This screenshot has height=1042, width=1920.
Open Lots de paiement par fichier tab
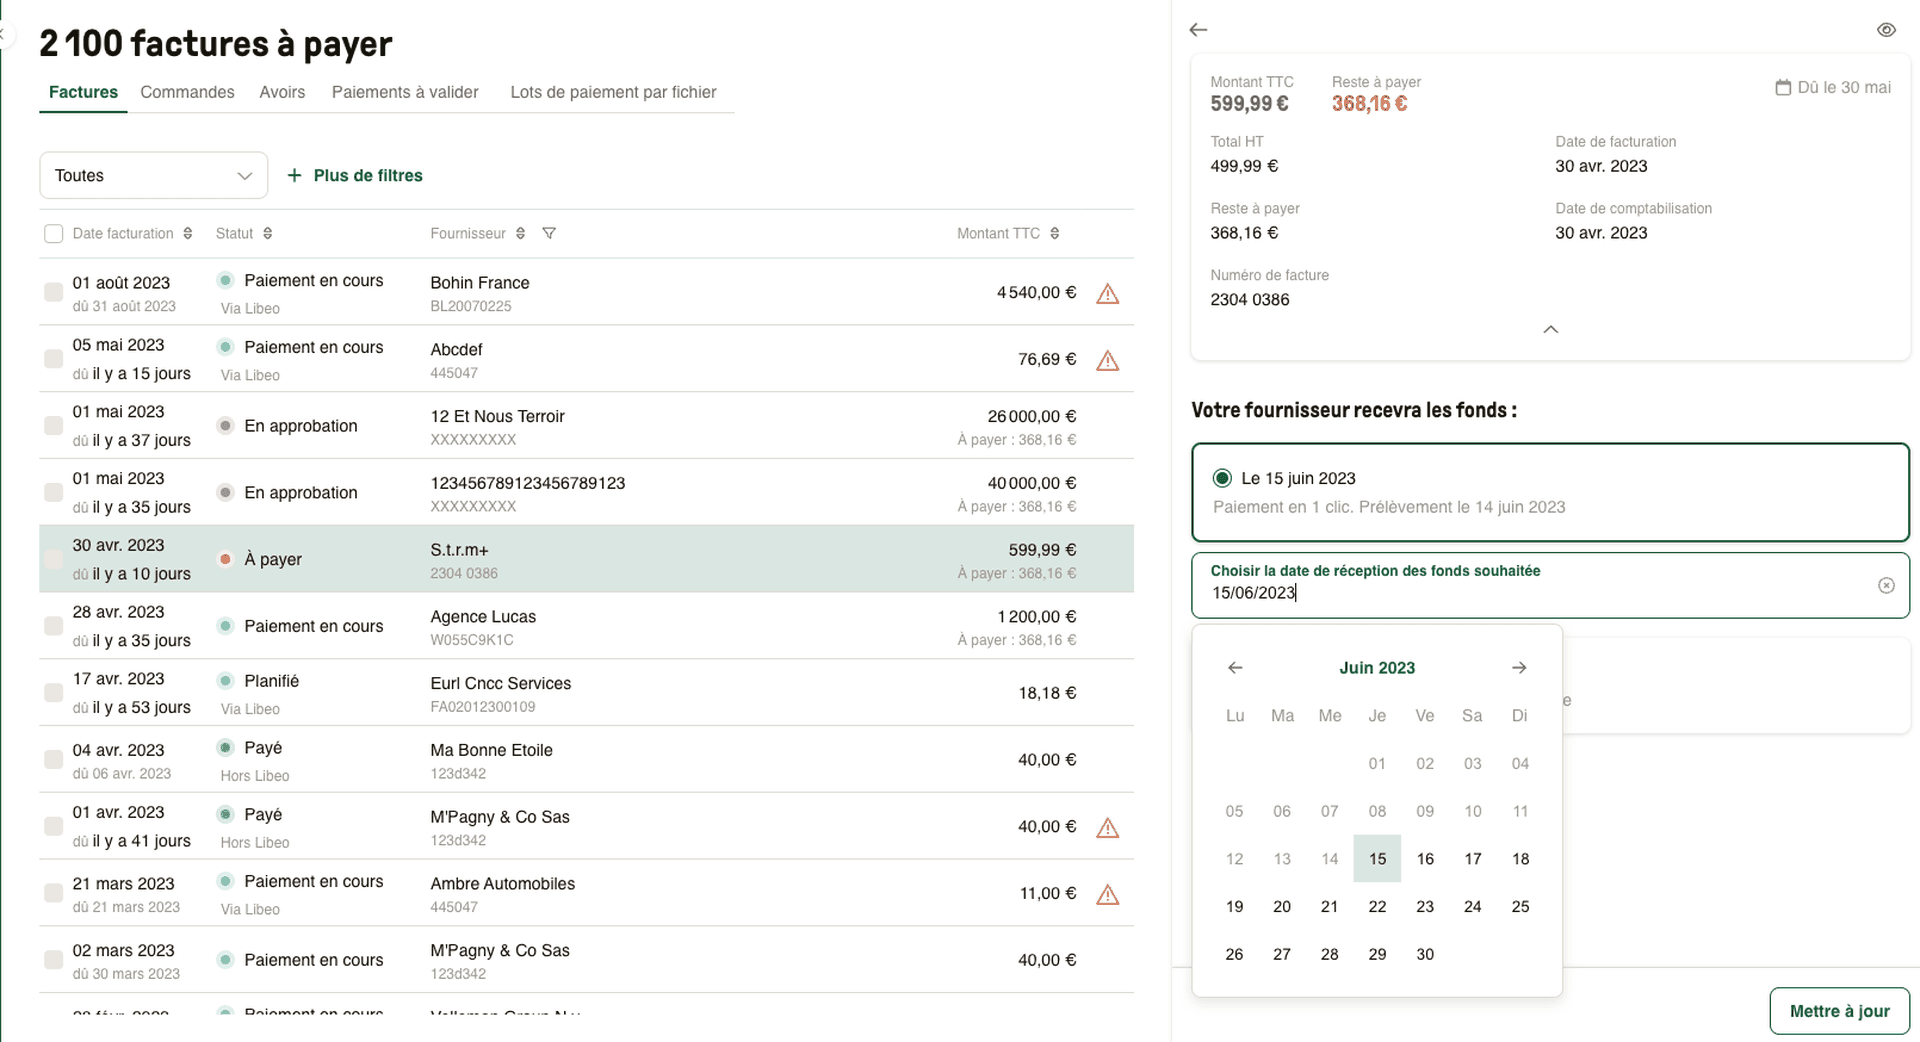(x=613, y=92)
